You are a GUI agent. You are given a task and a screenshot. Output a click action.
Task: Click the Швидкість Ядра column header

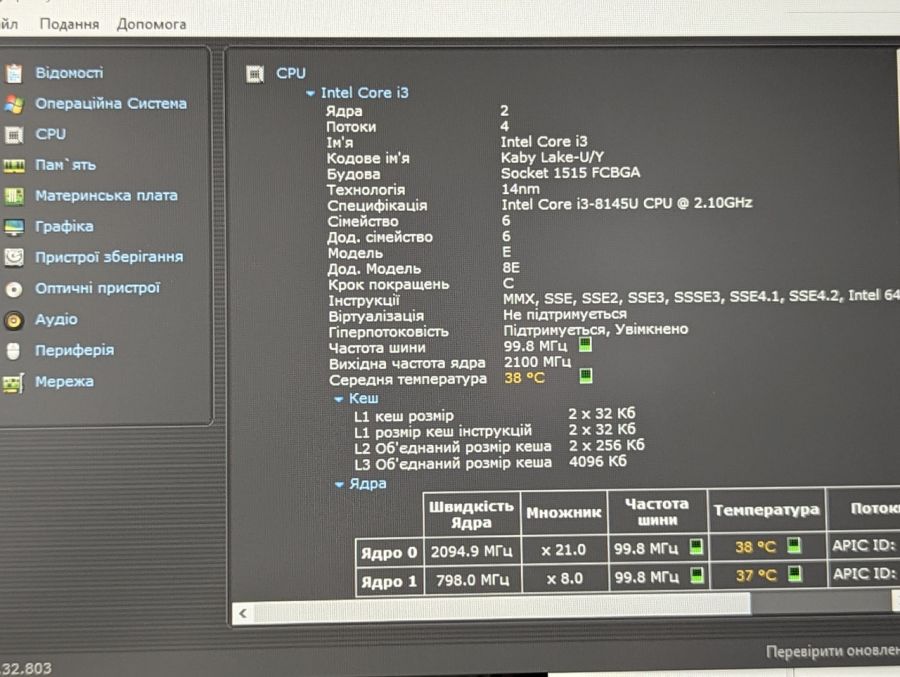point(471,514)
